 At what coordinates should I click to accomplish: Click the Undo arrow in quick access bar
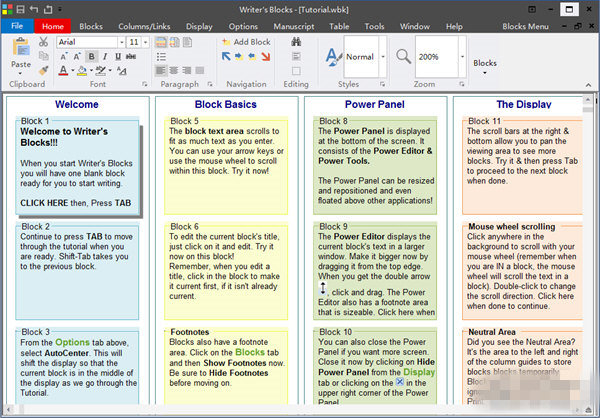[x=33, y=8]
